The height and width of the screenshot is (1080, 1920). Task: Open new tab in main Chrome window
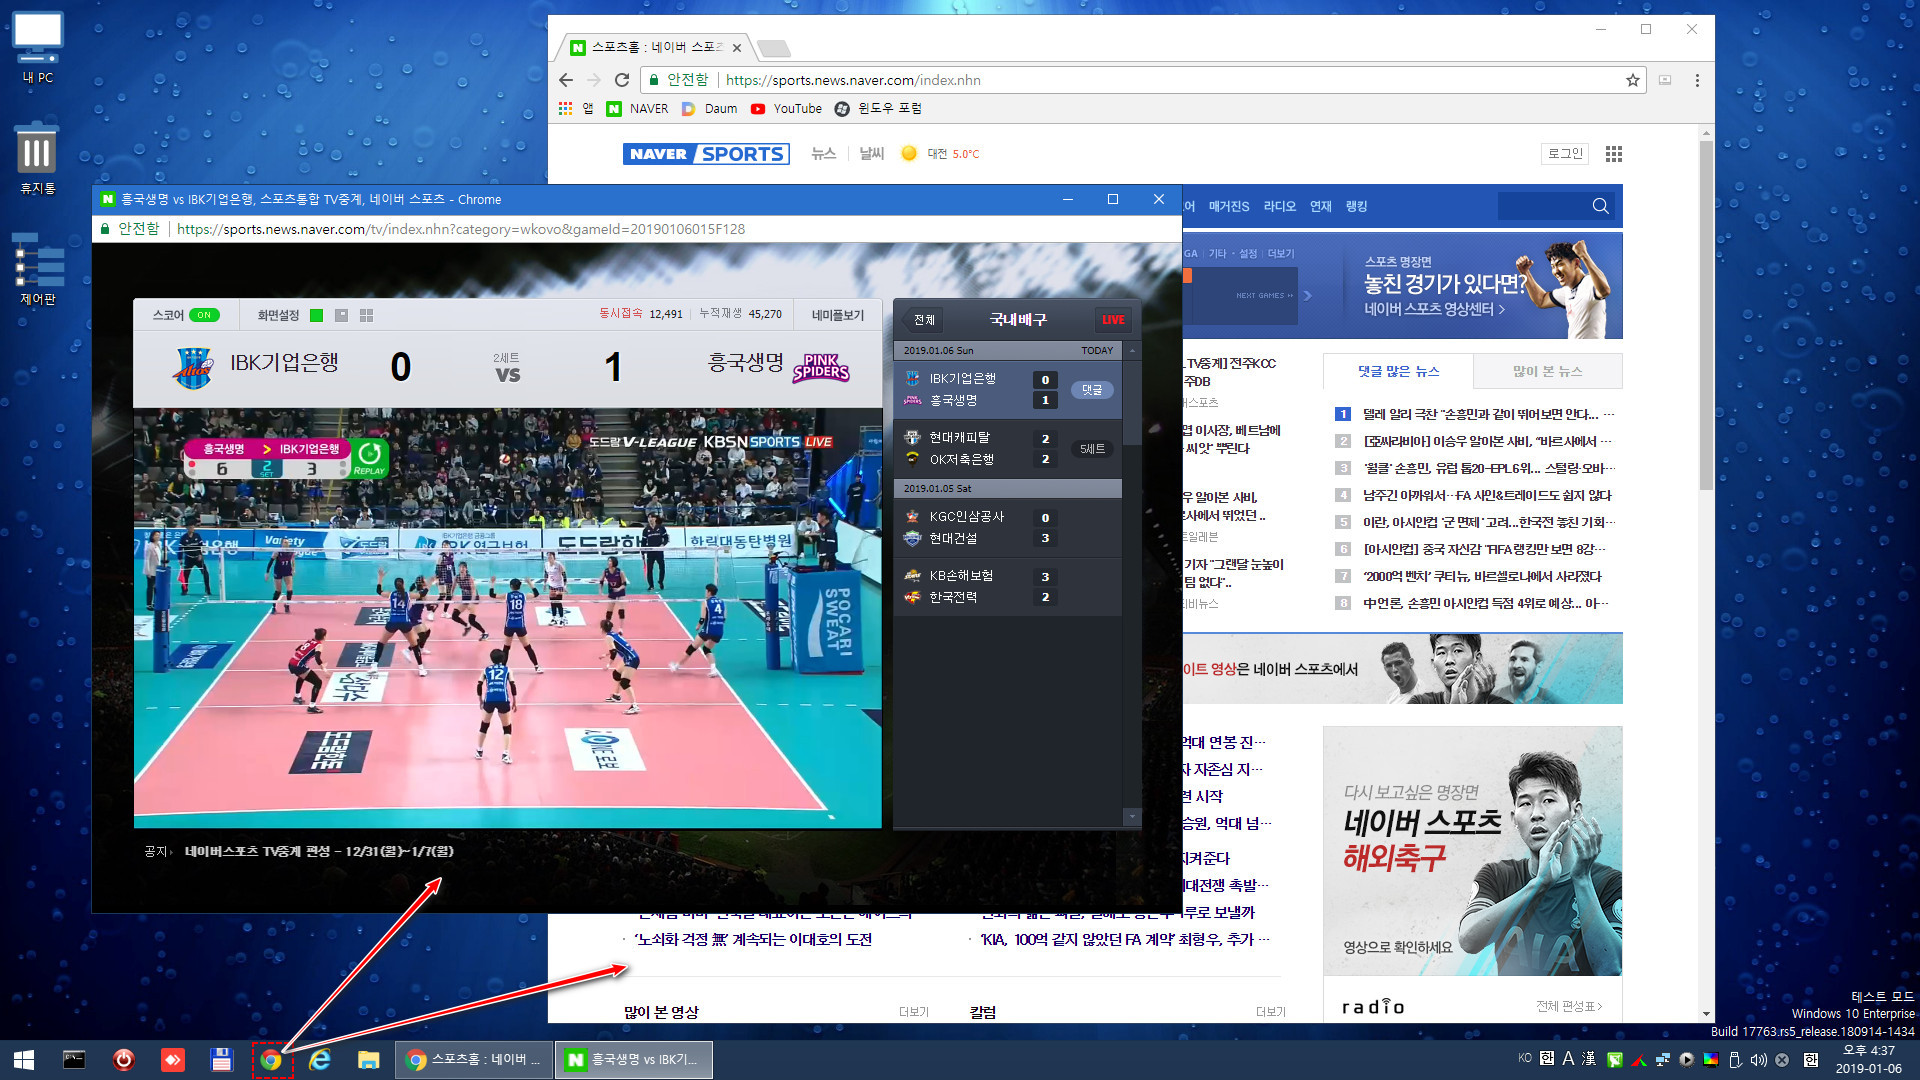click(x=774, y=47)
